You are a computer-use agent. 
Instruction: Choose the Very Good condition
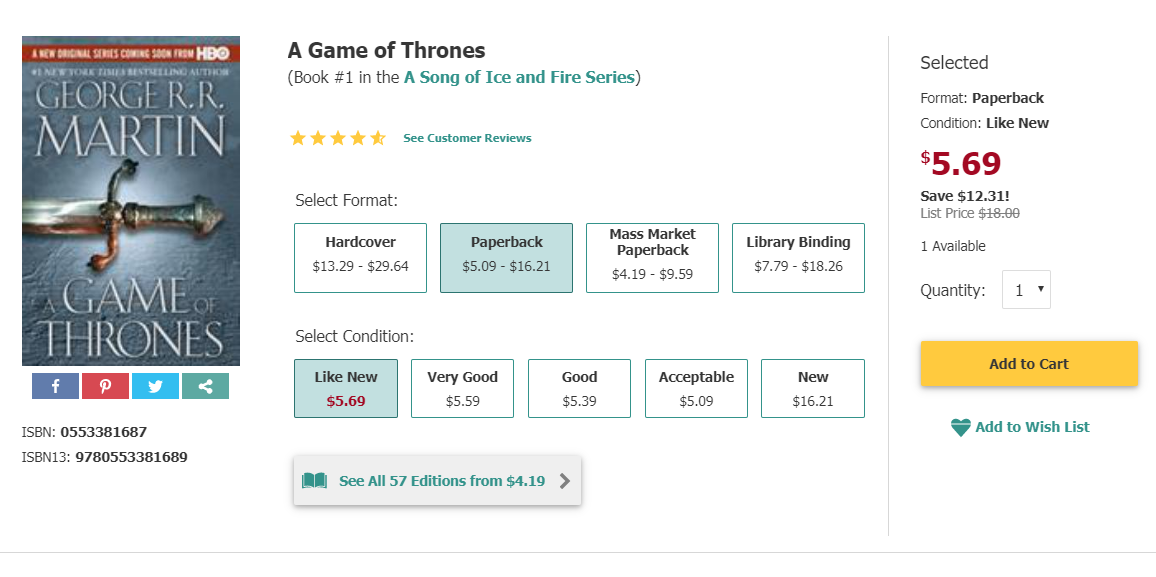462,388
